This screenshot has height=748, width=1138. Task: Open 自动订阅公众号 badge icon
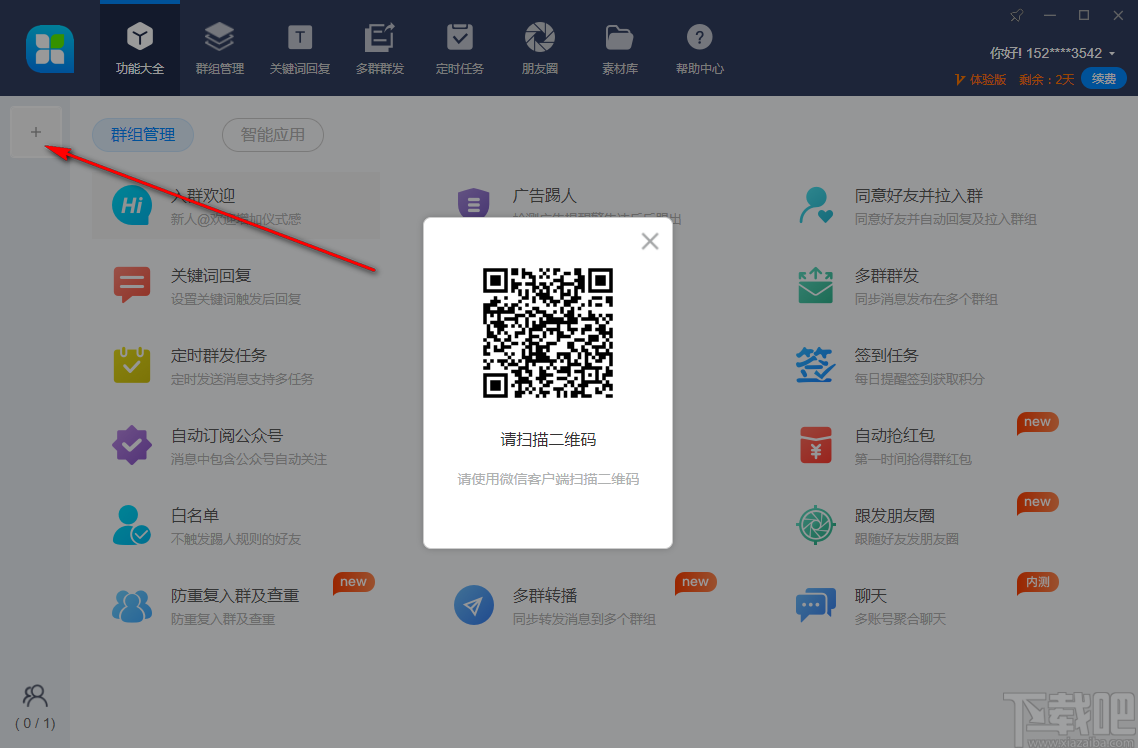click(132, 445)
